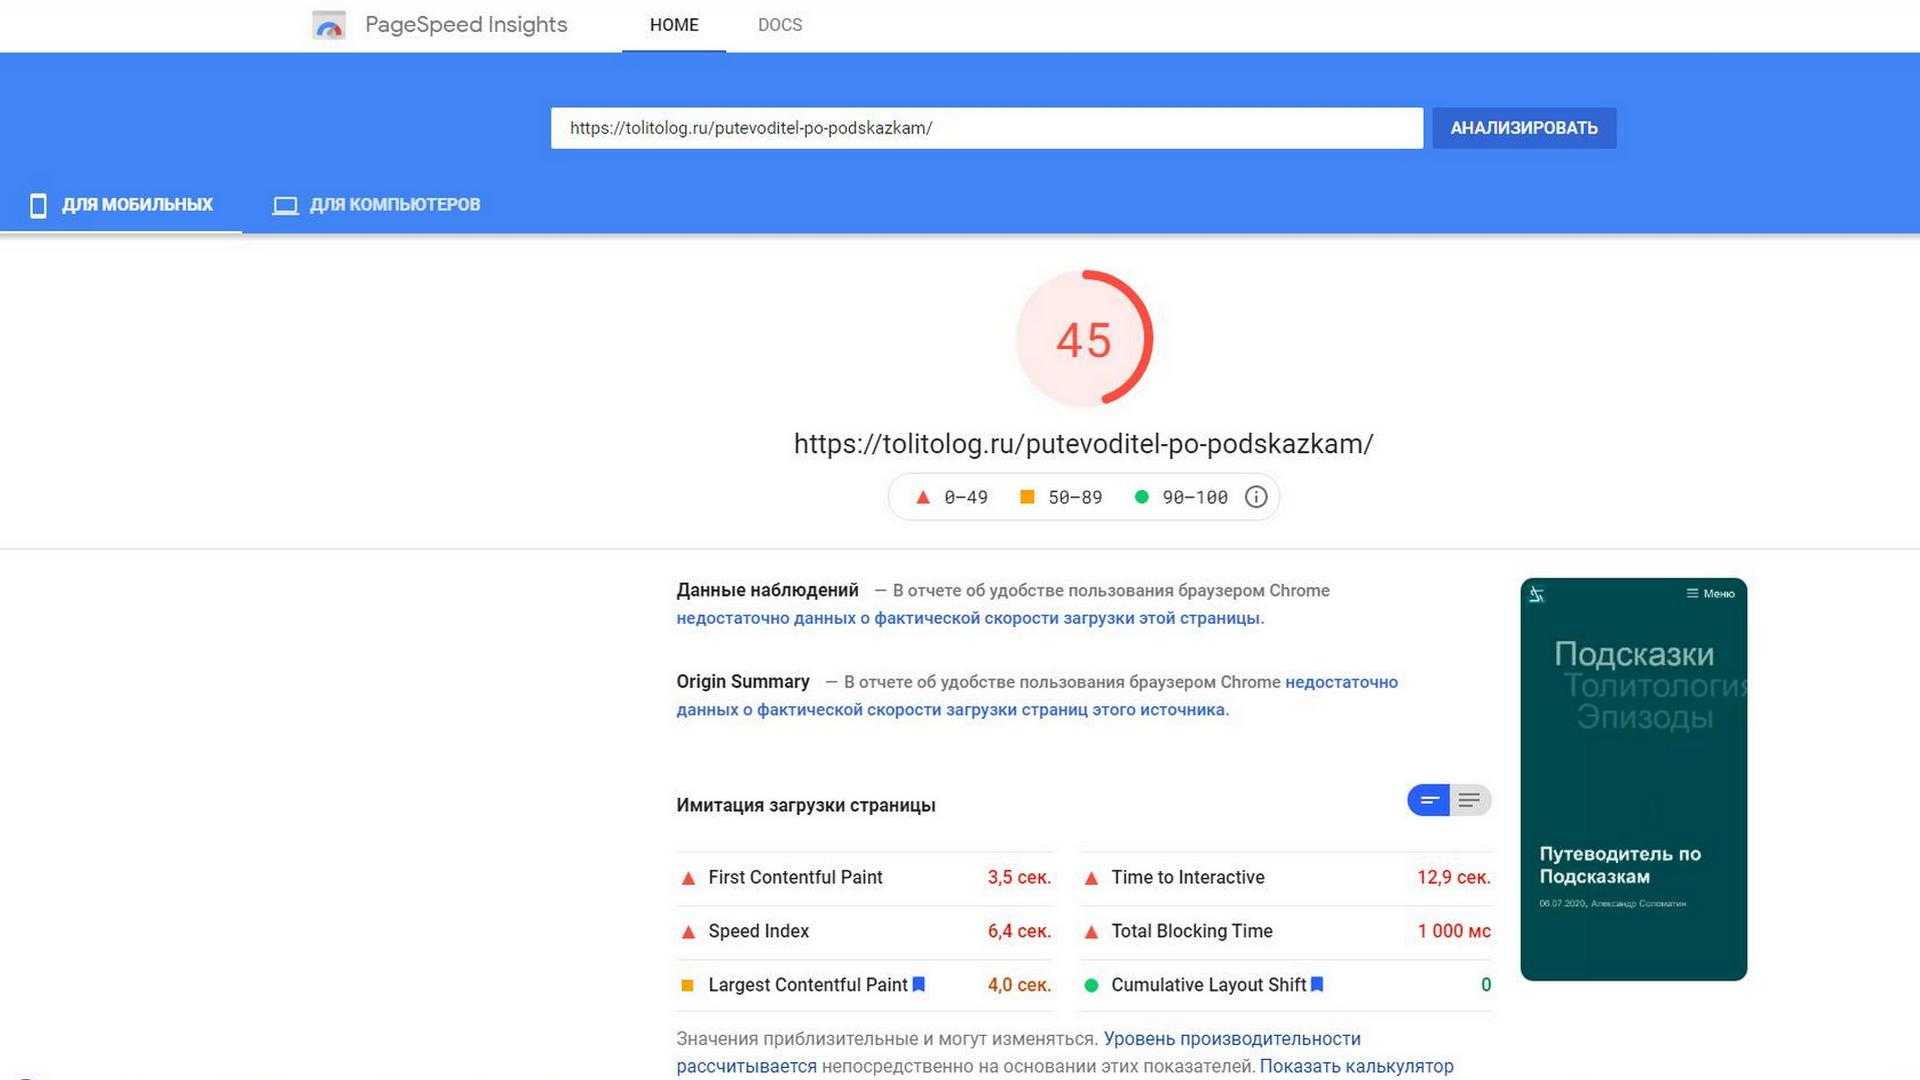Click Largest Contentful Paint metric label

pyautogui.click(x=807, y=985)
